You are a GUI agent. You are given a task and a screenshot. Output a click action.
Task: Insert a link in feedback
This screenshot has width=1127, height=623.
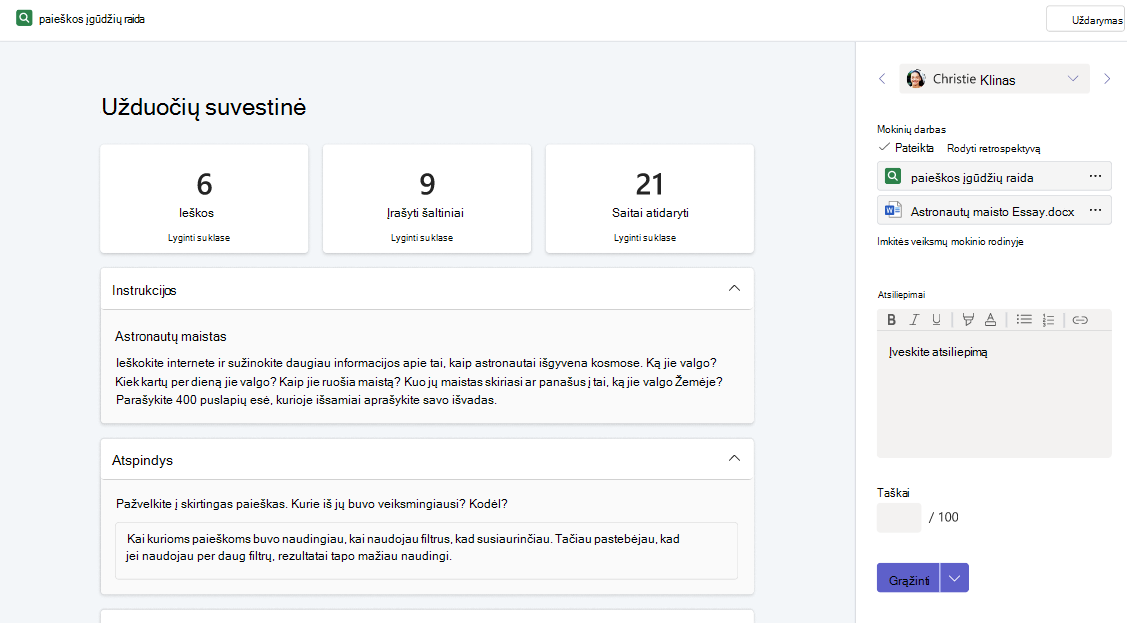[1080, 320]
